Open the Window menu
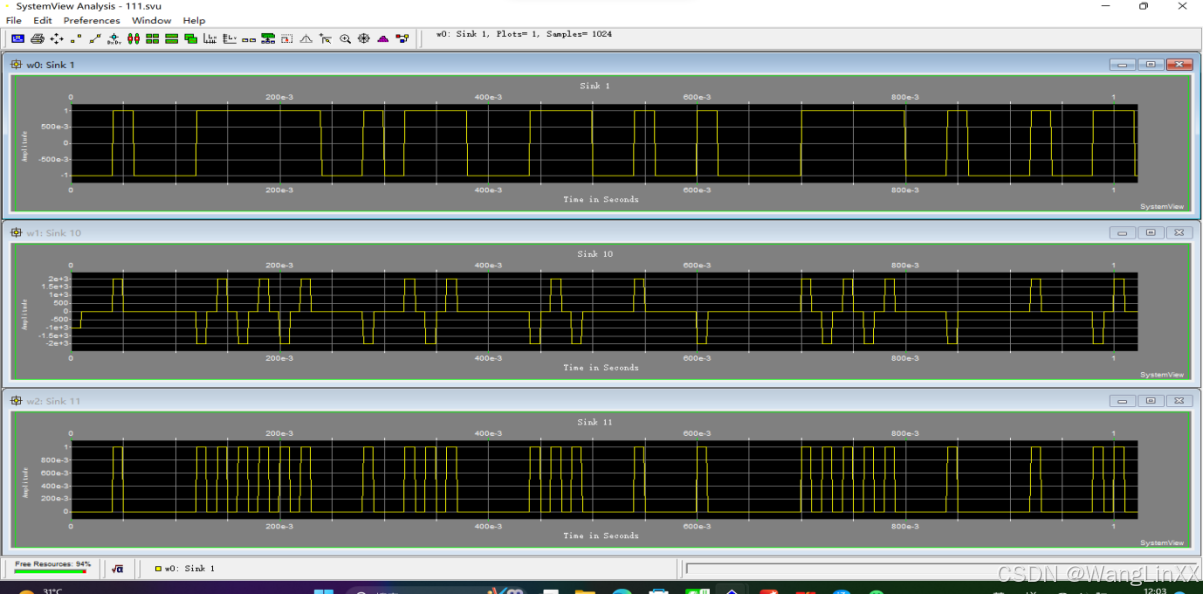 pos(151,20)
